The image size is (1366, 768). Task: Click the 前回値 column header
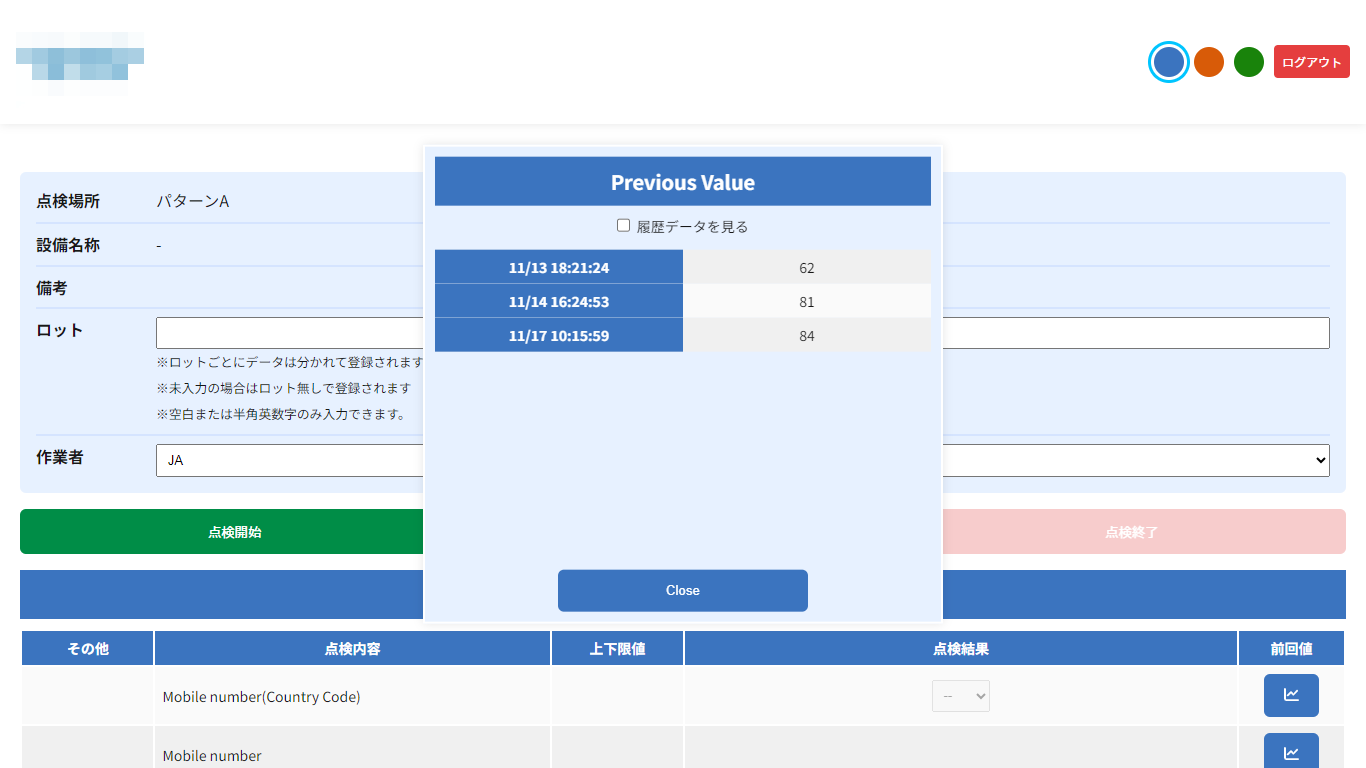(x=1291, y=649)
